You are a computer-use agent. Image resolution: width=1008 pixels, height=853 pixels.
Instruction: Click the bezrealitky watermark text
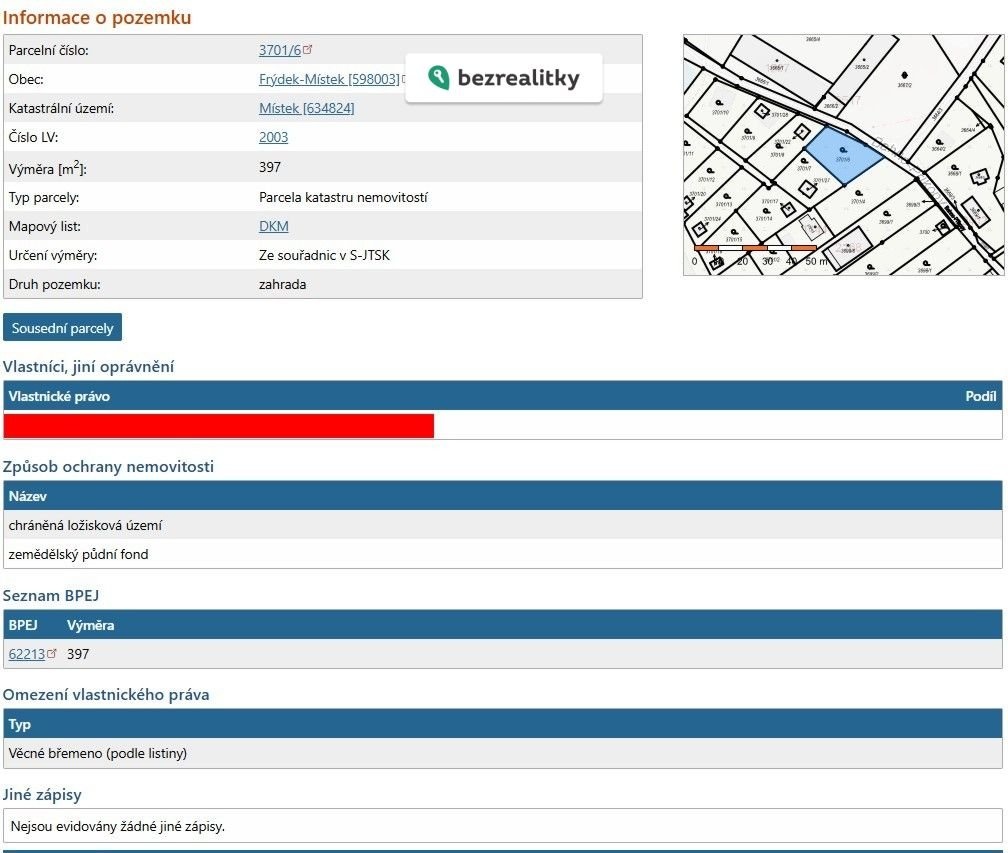click(518, 78)
